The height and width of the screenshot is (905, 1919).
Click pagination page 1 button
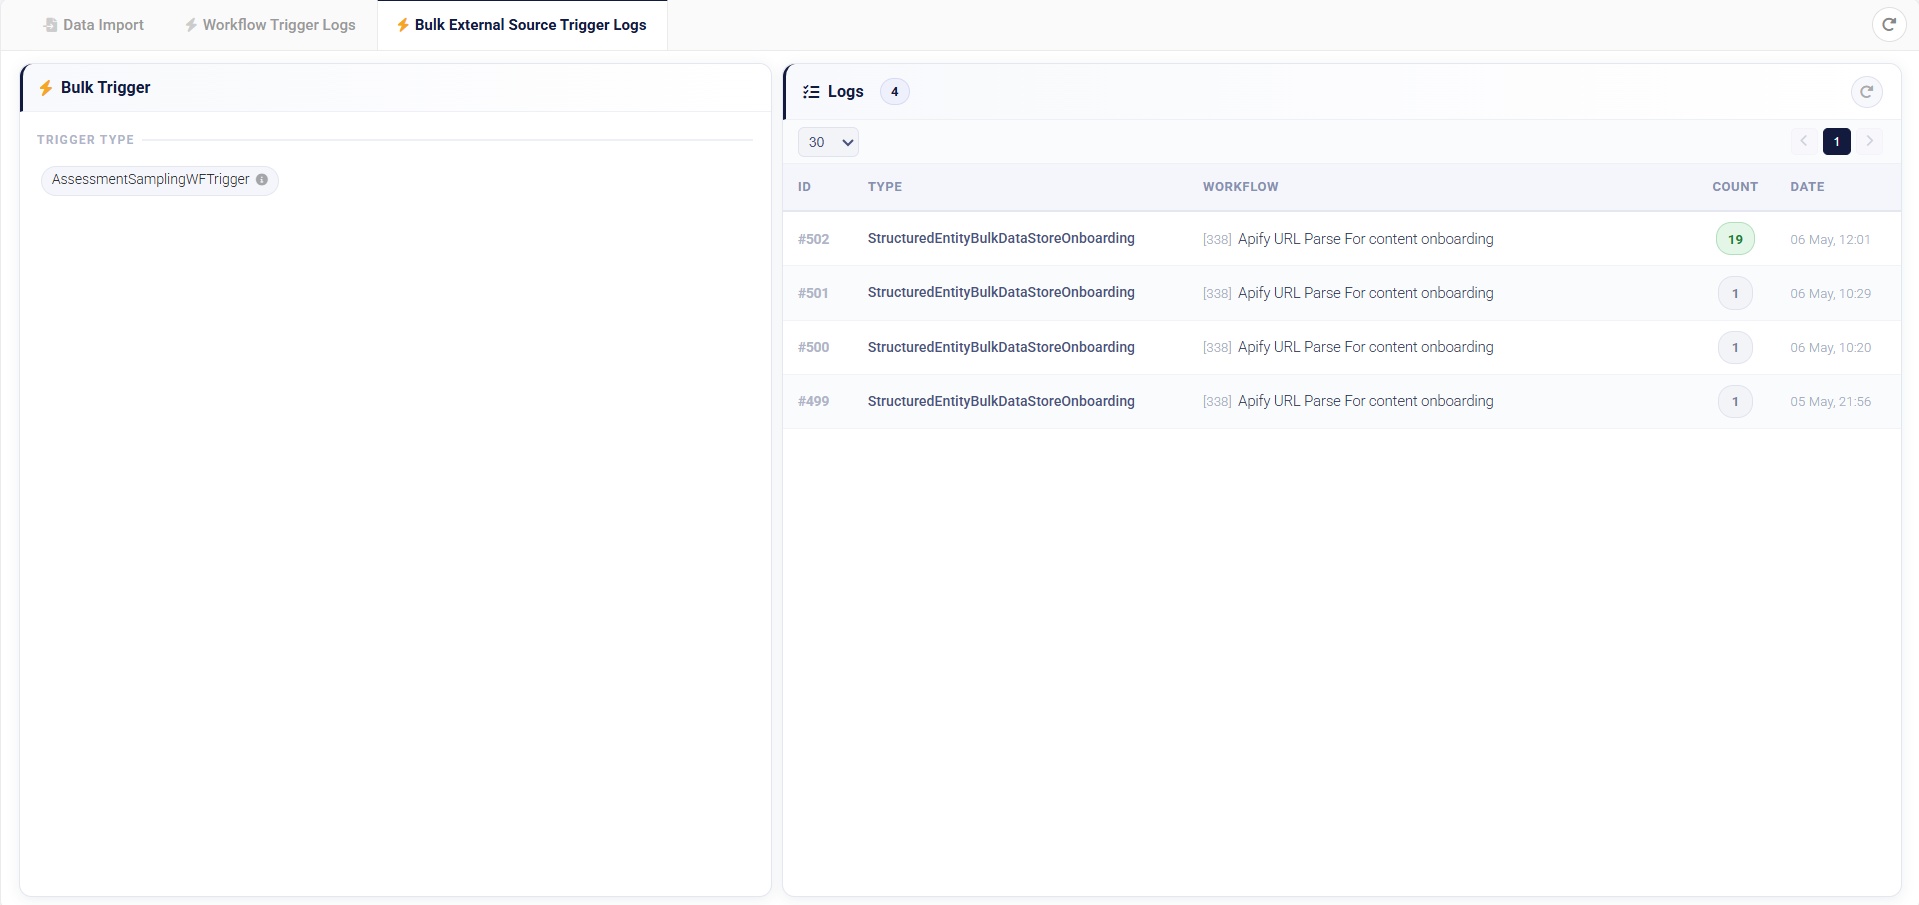tap(1837, 142)
